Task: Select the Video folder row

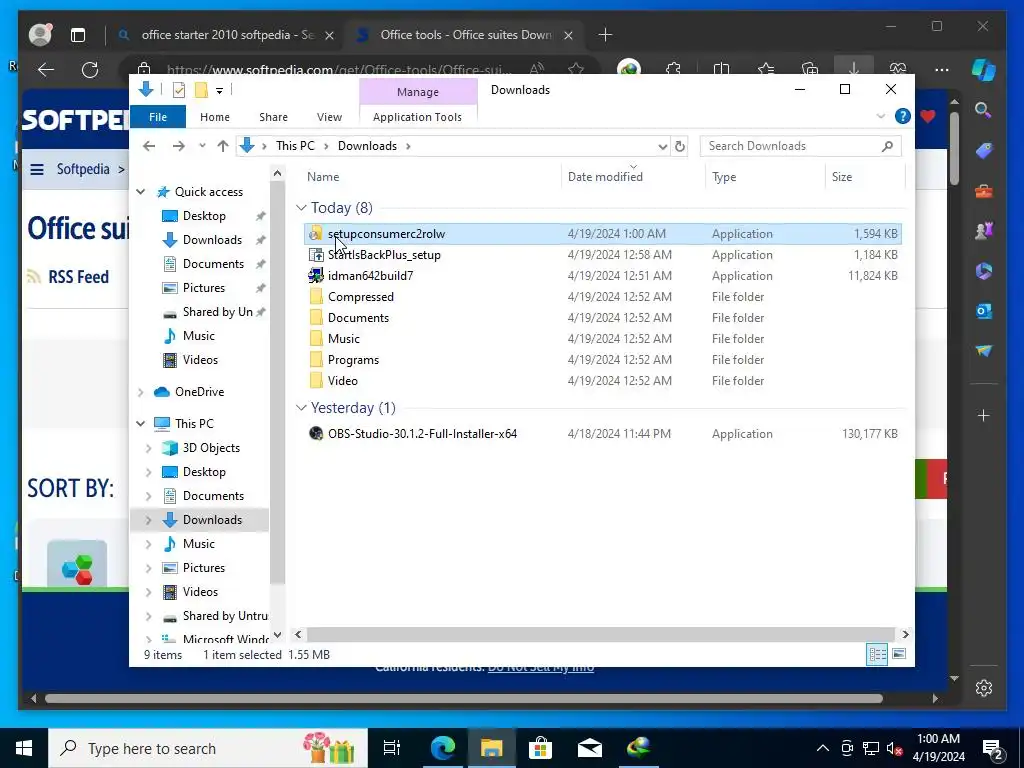Action: (602, 381)
